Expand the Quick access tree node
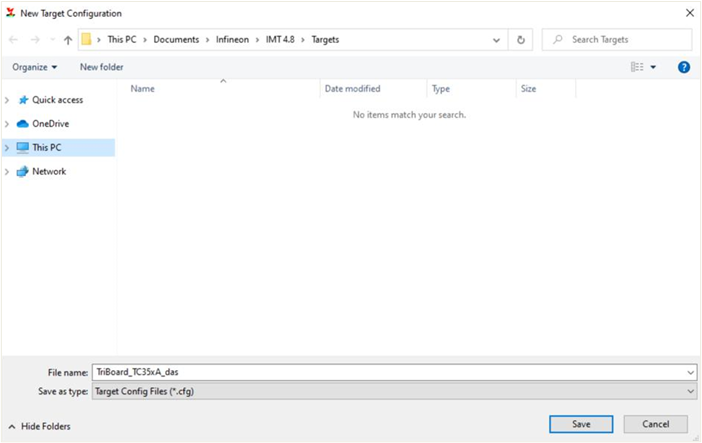 [8, 100]
